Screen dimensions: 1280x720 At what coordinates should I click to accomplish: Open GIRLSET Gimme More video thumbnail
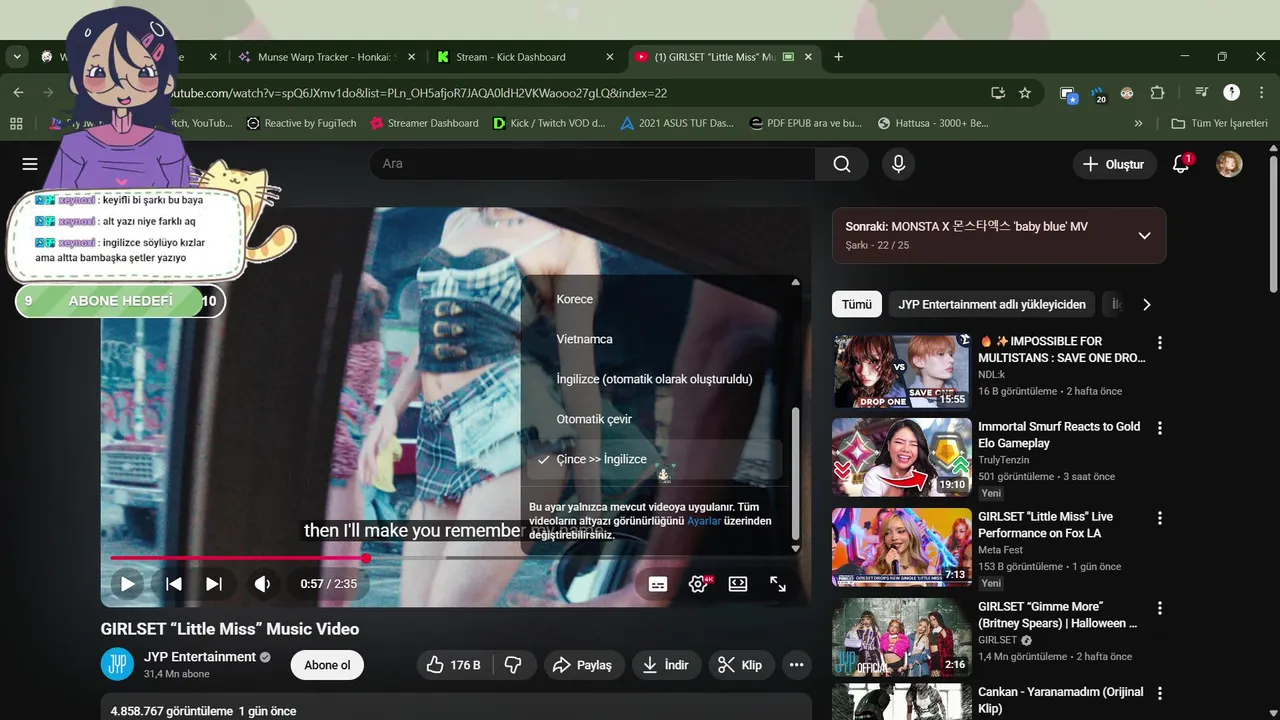(902, 637)
